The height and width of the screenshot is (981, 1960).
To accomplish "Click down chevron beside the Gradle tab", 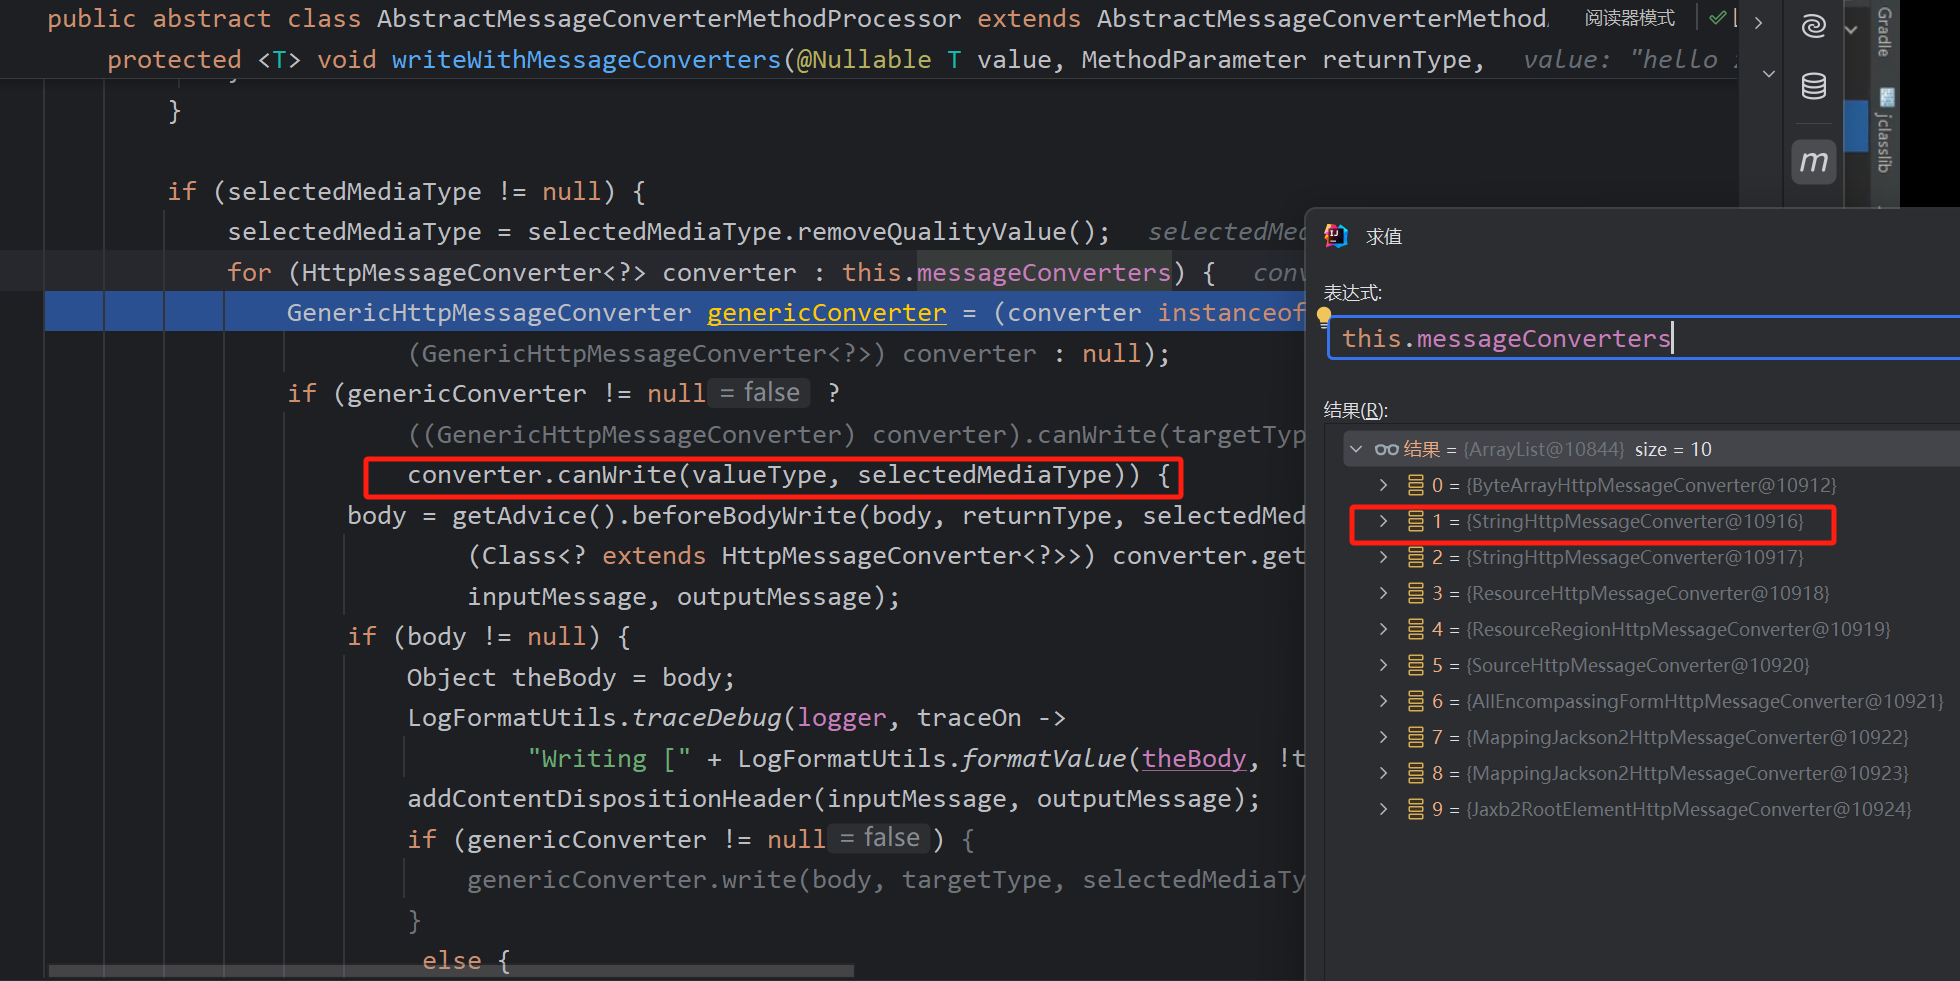I will tap(1851, 29).
